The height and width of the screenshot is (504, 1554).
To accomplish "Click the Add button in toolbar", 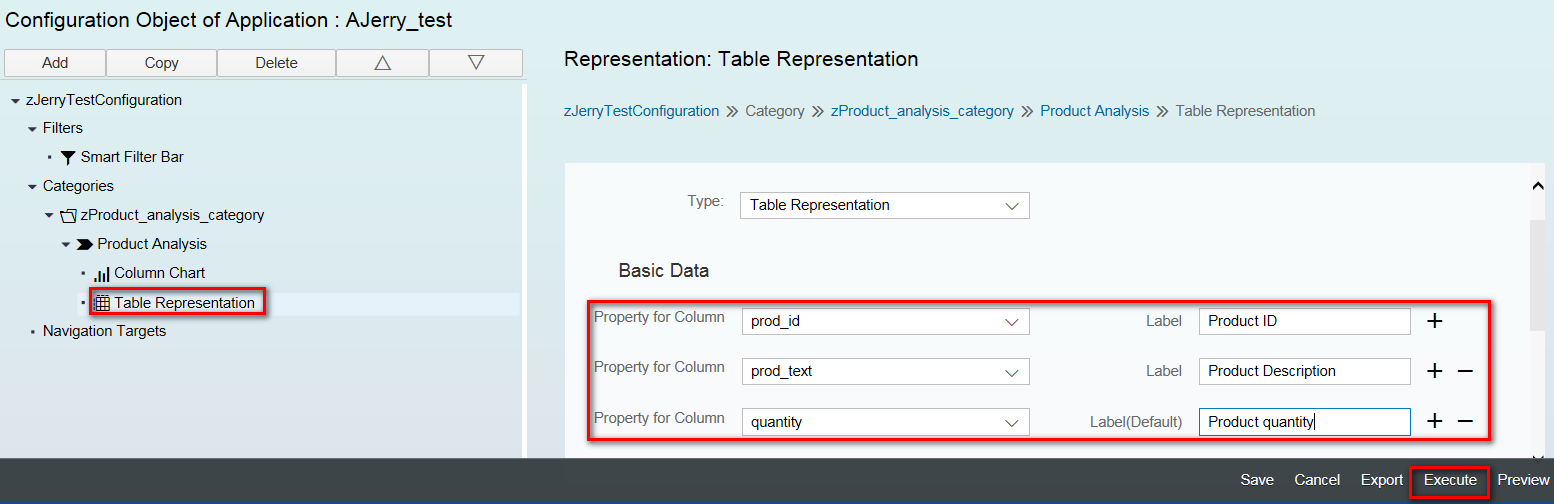I will (x=55, y=63).
